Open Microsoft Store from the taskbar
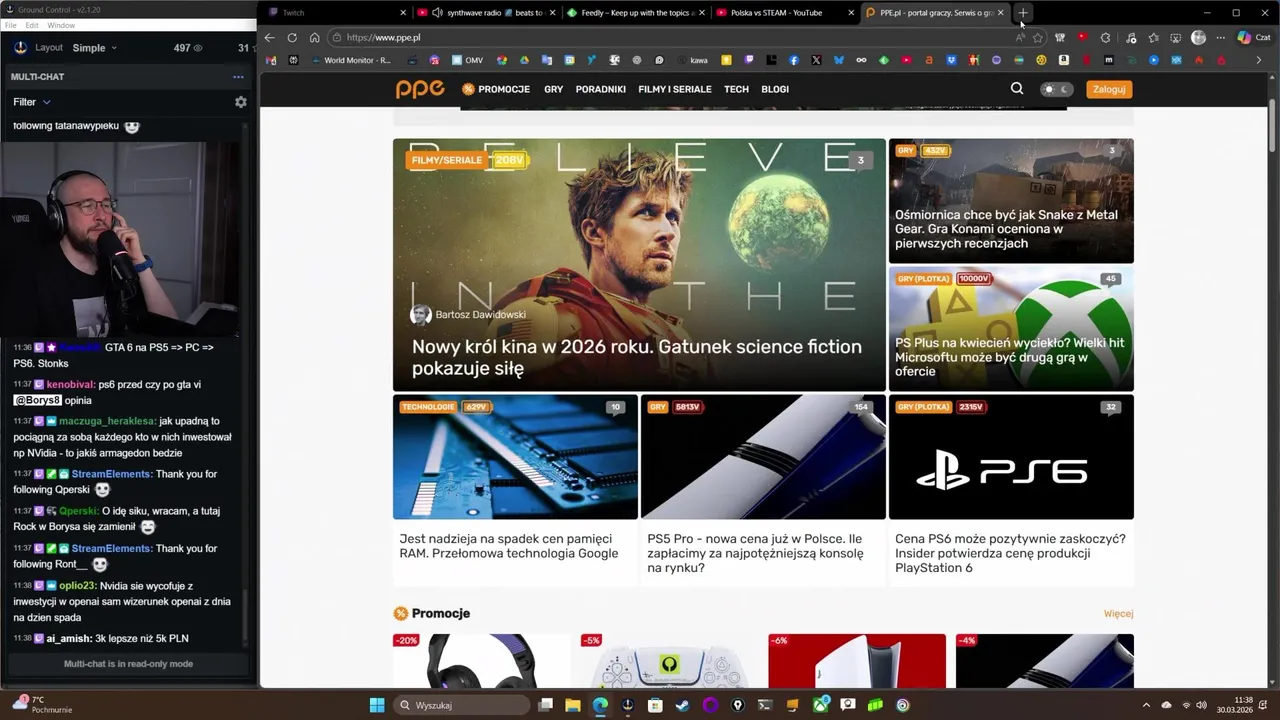 click(x=655, y=705)
